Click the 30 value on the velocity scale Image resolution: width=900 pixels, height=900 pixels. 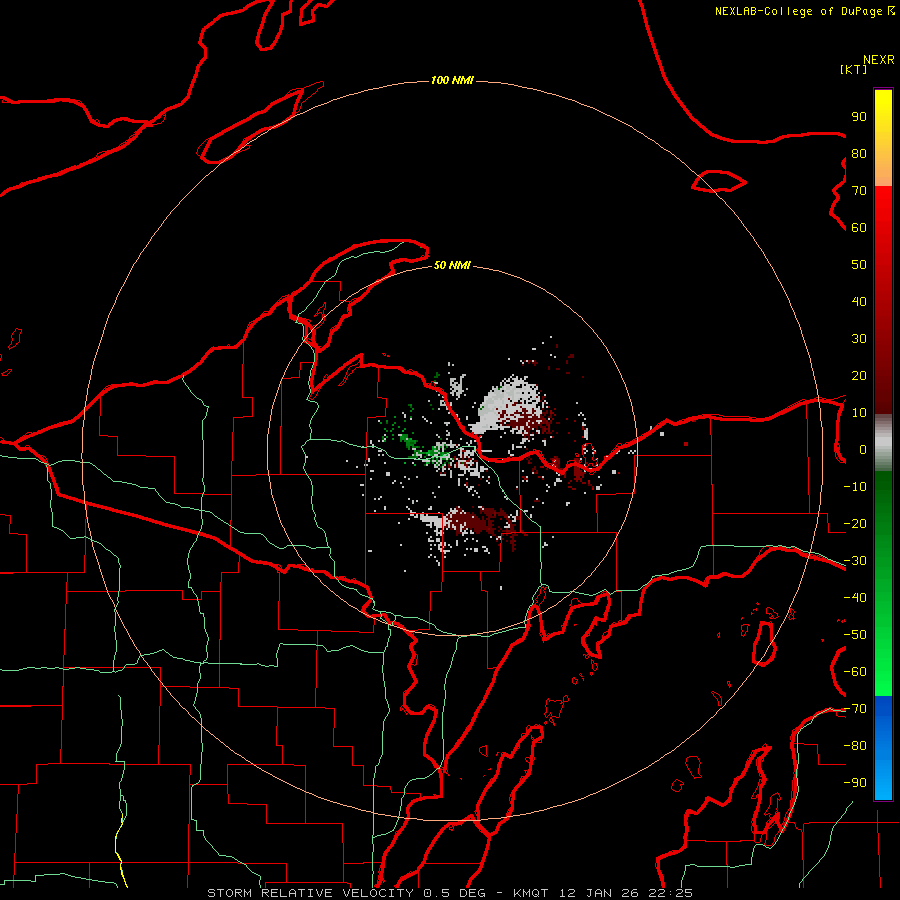click(x=859, y=339)
